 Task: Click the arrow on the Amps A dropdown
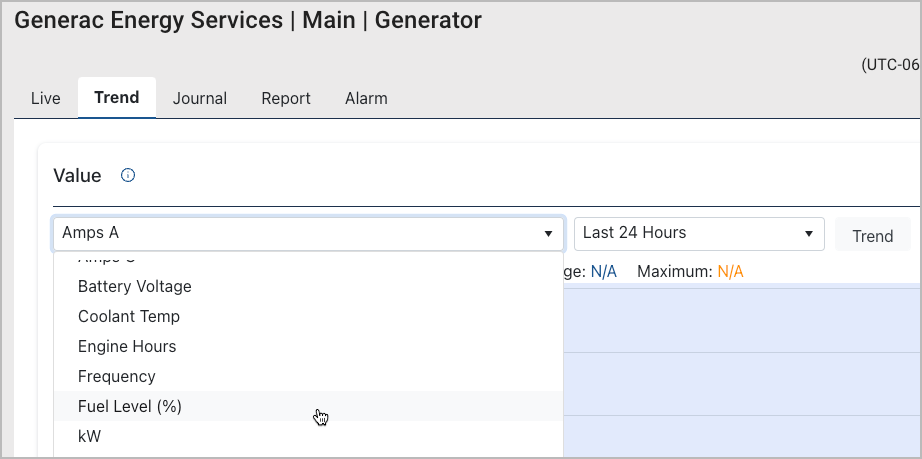click(x=548, y=234)
